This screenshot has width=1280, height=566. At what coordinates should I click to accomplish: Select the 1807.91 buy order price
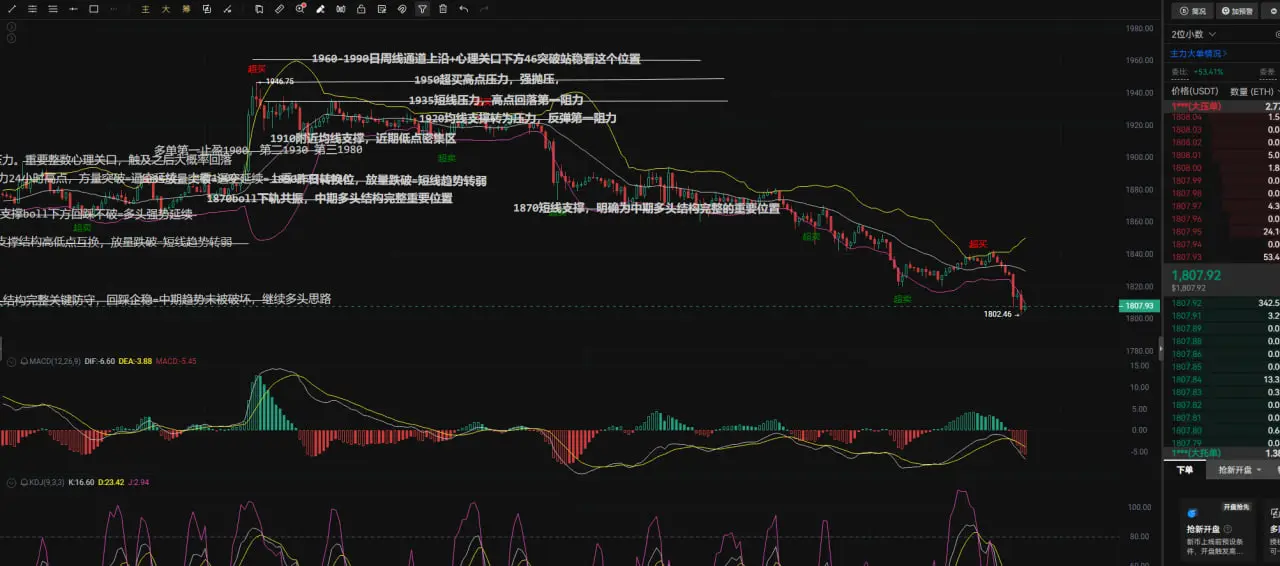pyautogui.click(x=1186, y=315)
